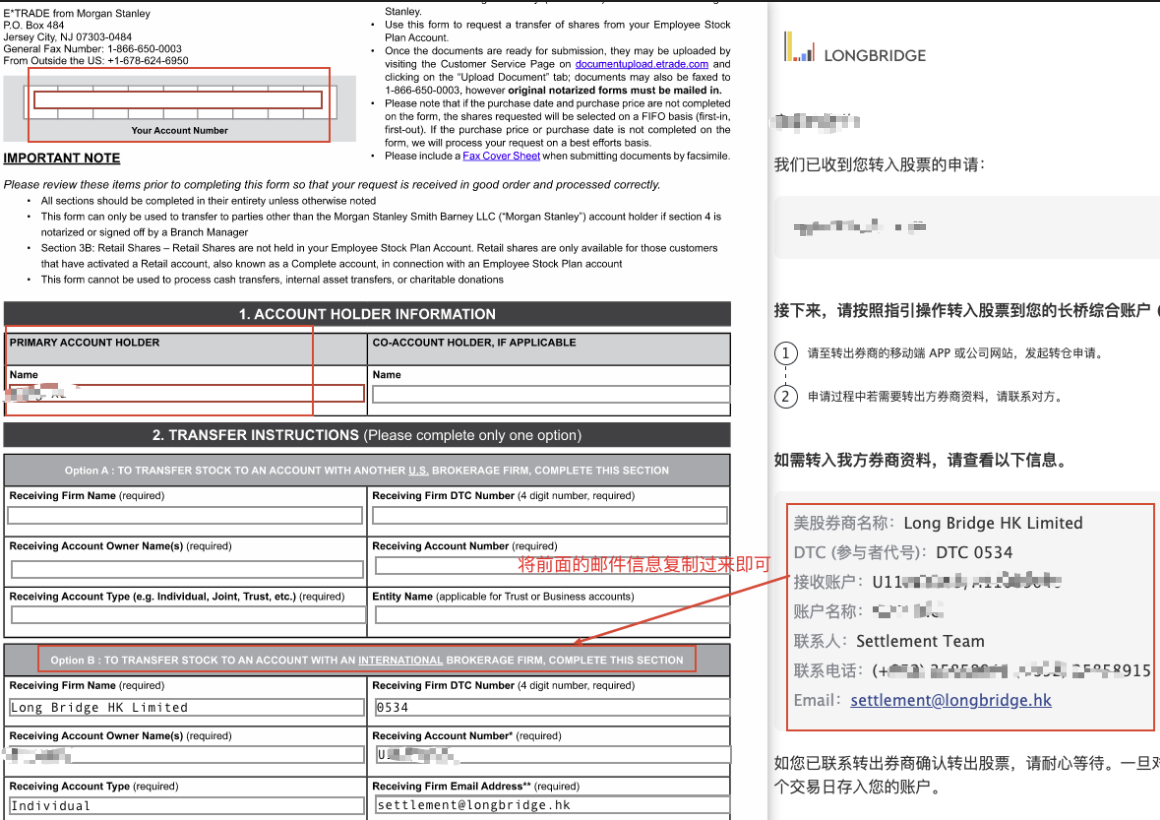
Task: Click the field containing settlement@longbridge.hk
Action: click(x=552, y=805)
